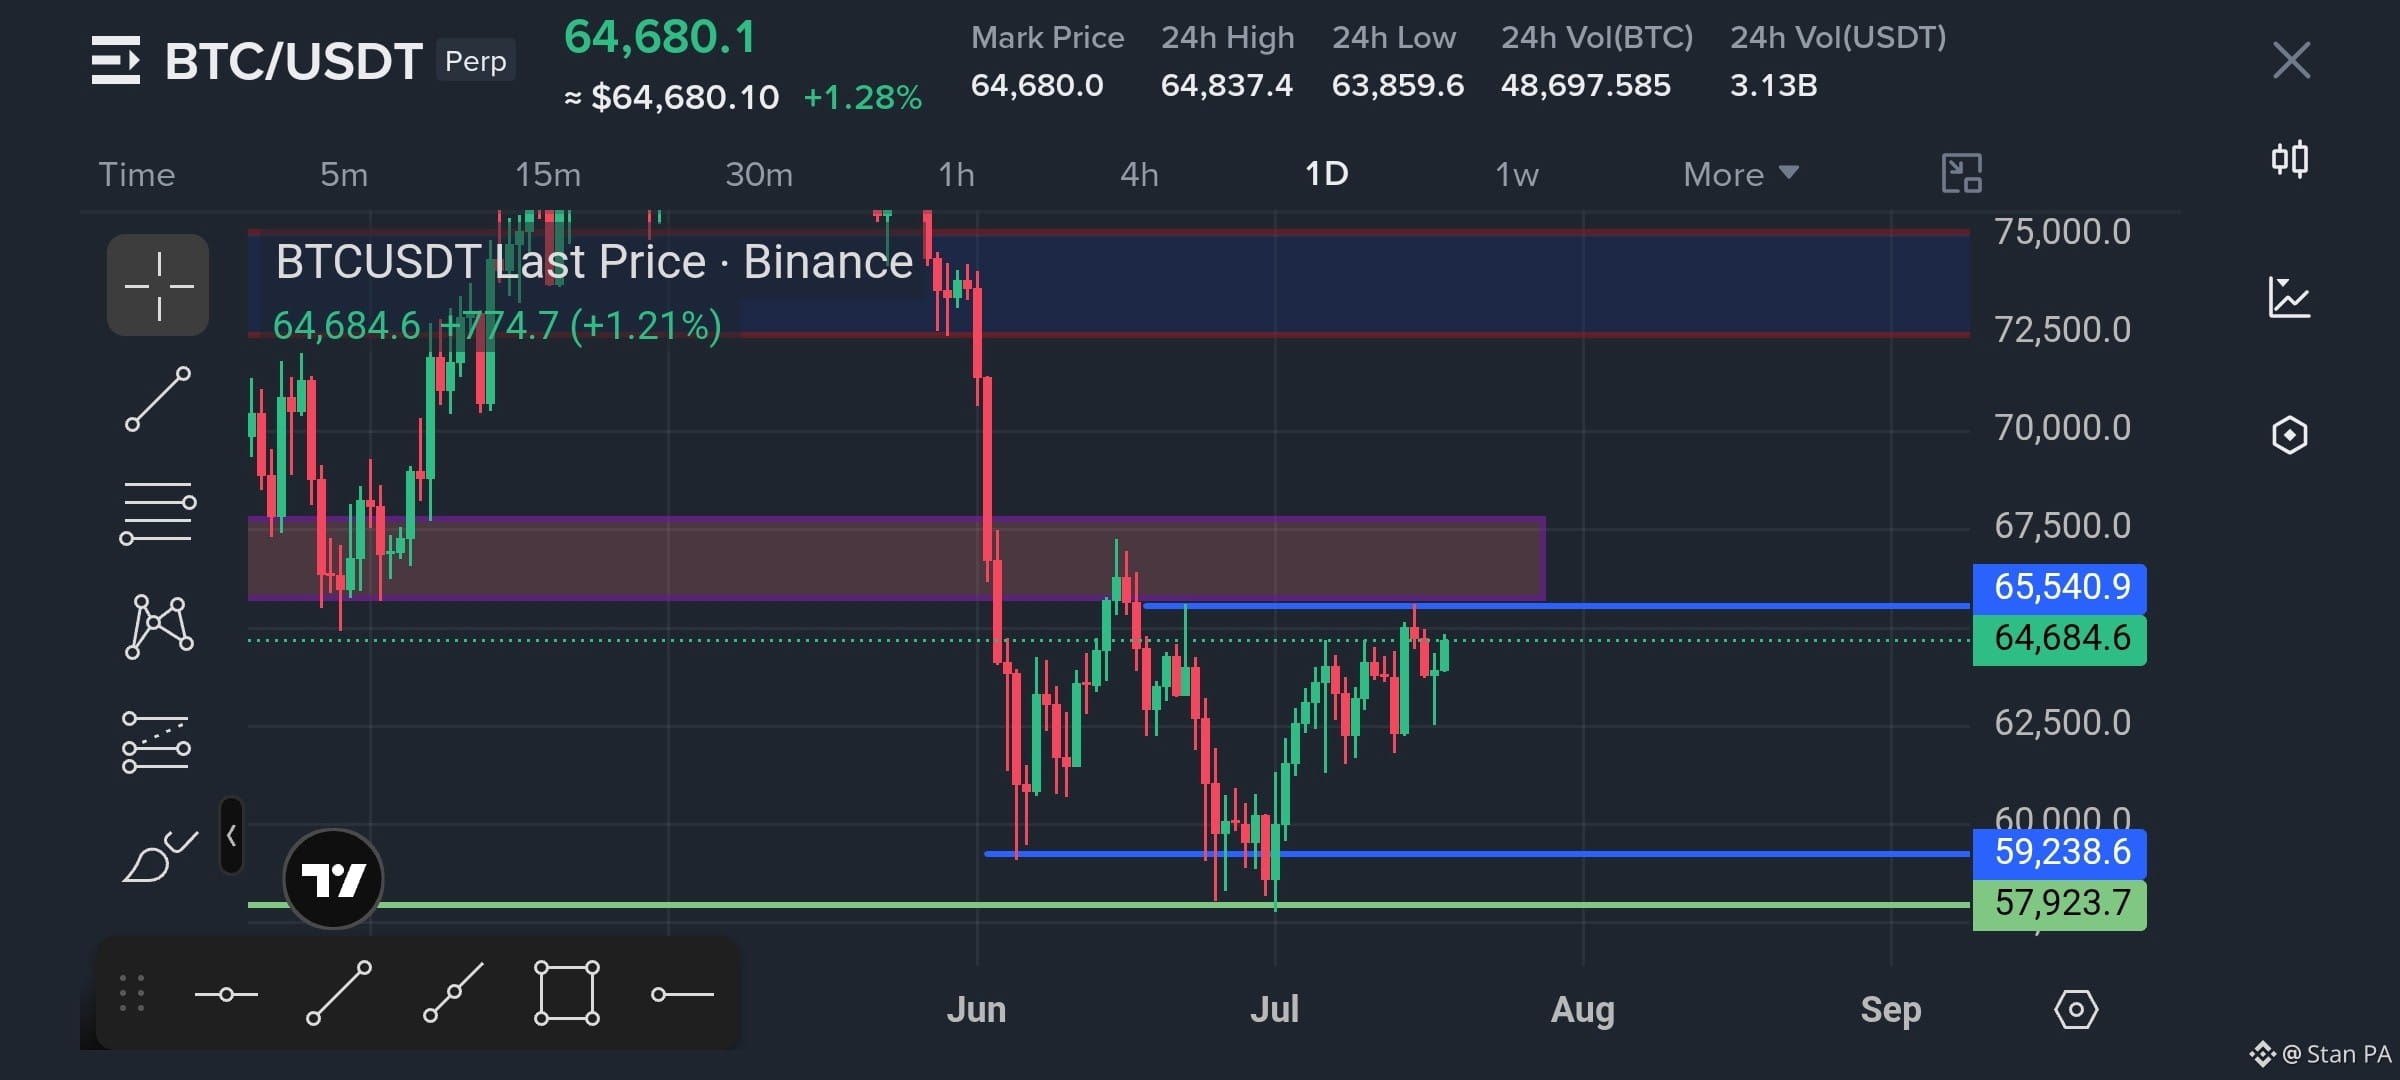
Task: Grab the favorites toolbar drag handle
Action: 132,994
